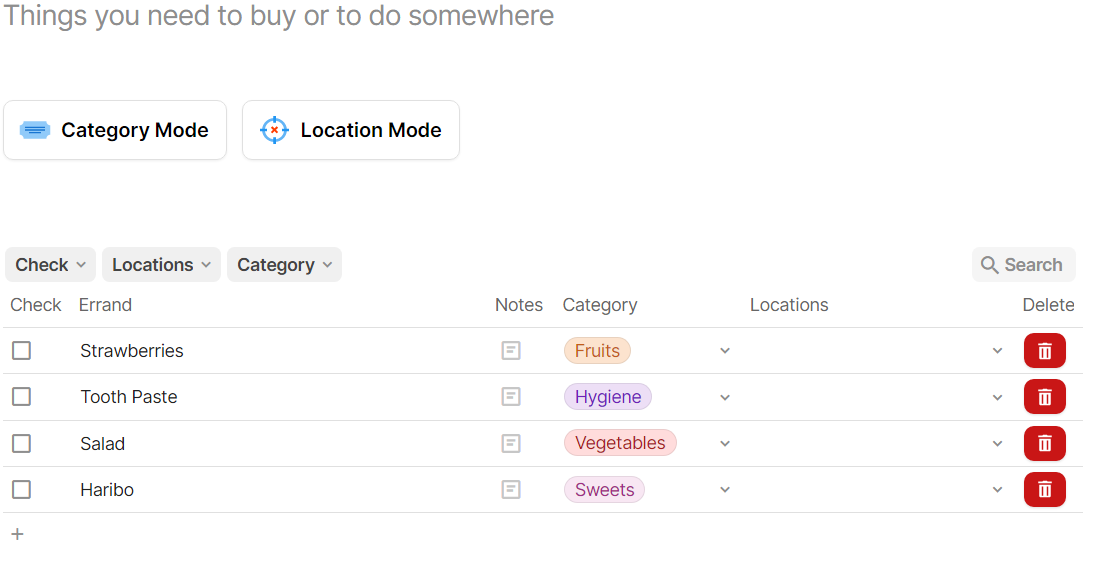
Task: Delete the Strawberries errand with trash icon
Action: coord(1044,351)
